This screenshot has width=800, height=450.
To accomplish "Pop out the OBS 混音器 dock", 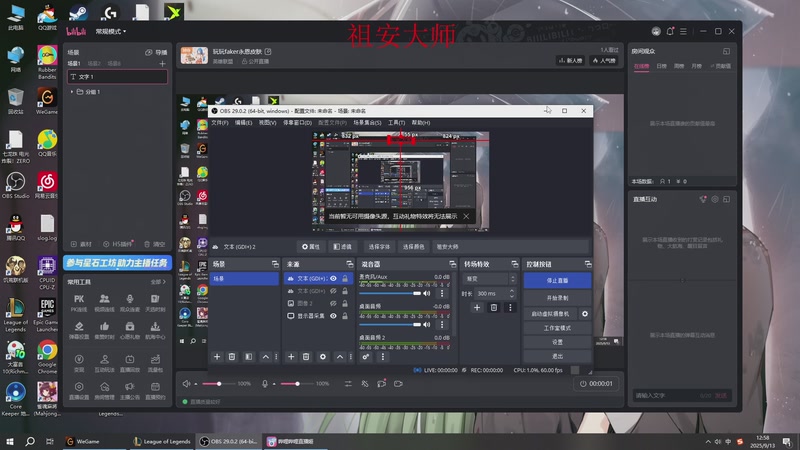I will click(x=452, y=264).
